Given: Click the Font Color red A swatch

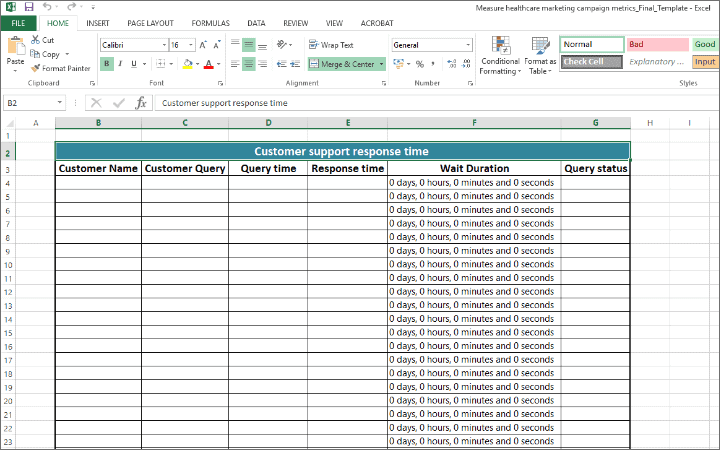Looking at the screenshot, I should (209, 64).
